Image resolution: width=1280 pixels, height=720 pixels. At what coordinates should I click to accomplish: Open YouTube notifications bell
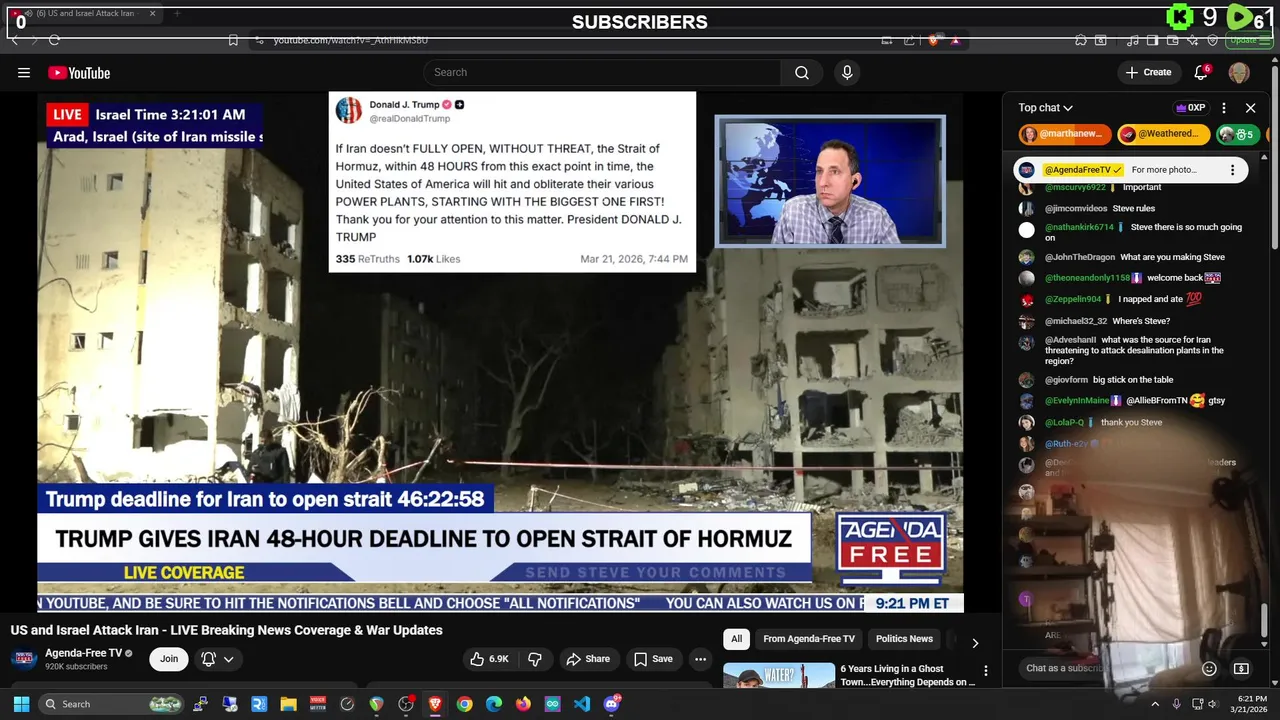1201,72
